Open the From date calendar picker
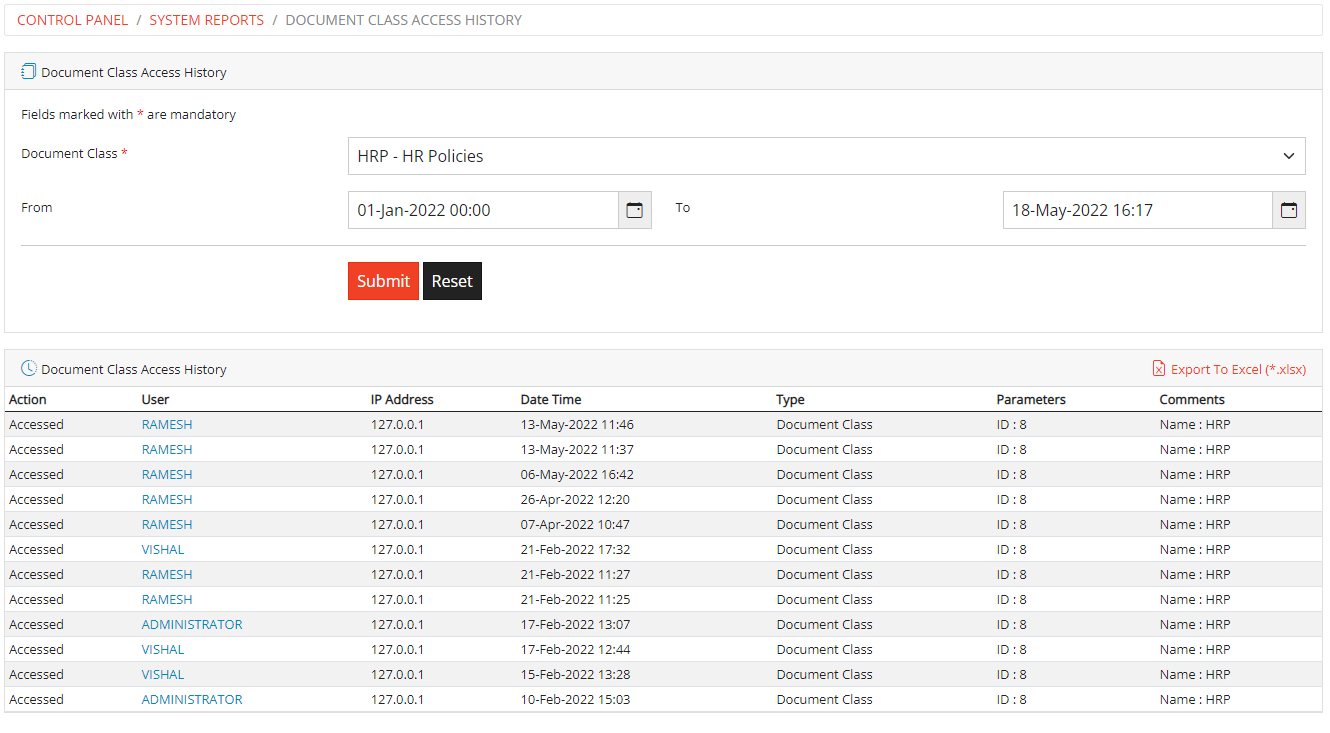 click(x=634, y=210)
